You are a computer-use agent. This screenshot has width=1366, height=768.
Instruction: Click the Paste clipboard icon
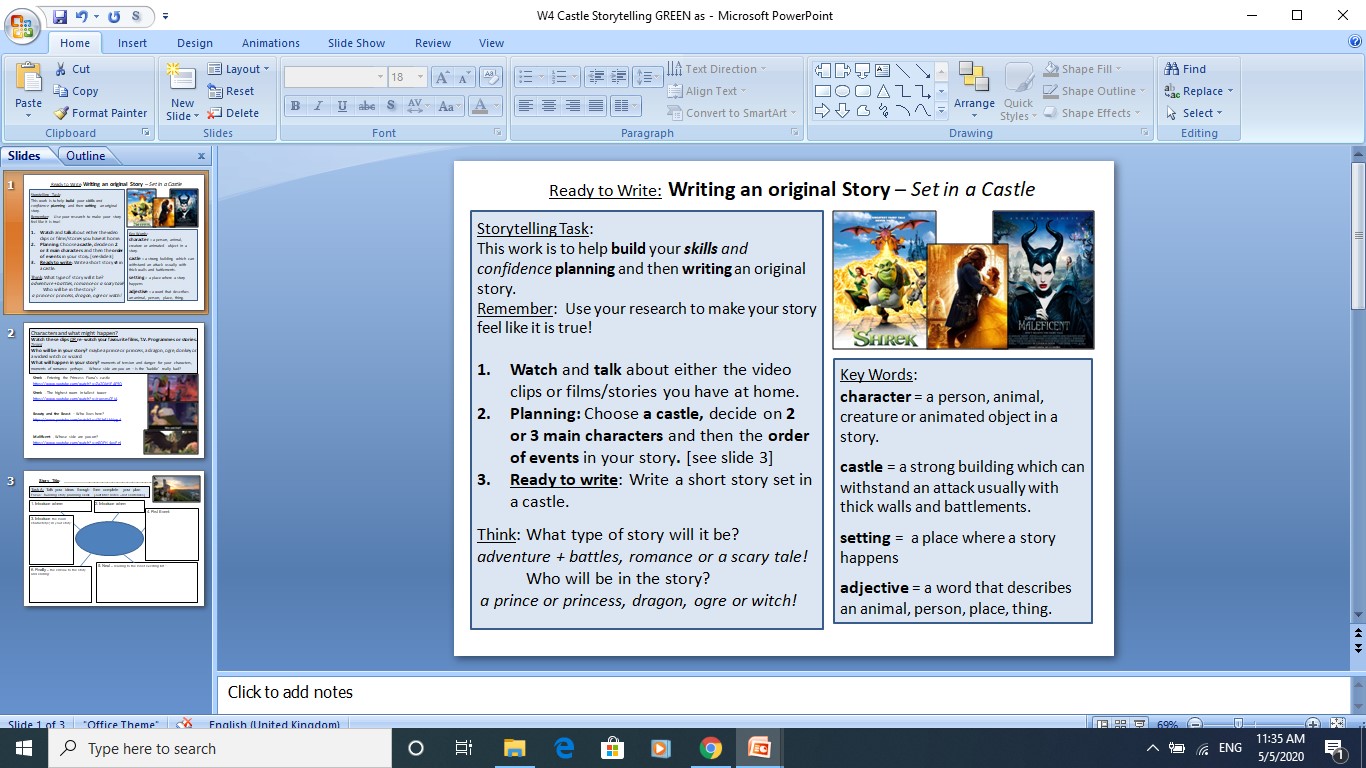coord(29,77)
